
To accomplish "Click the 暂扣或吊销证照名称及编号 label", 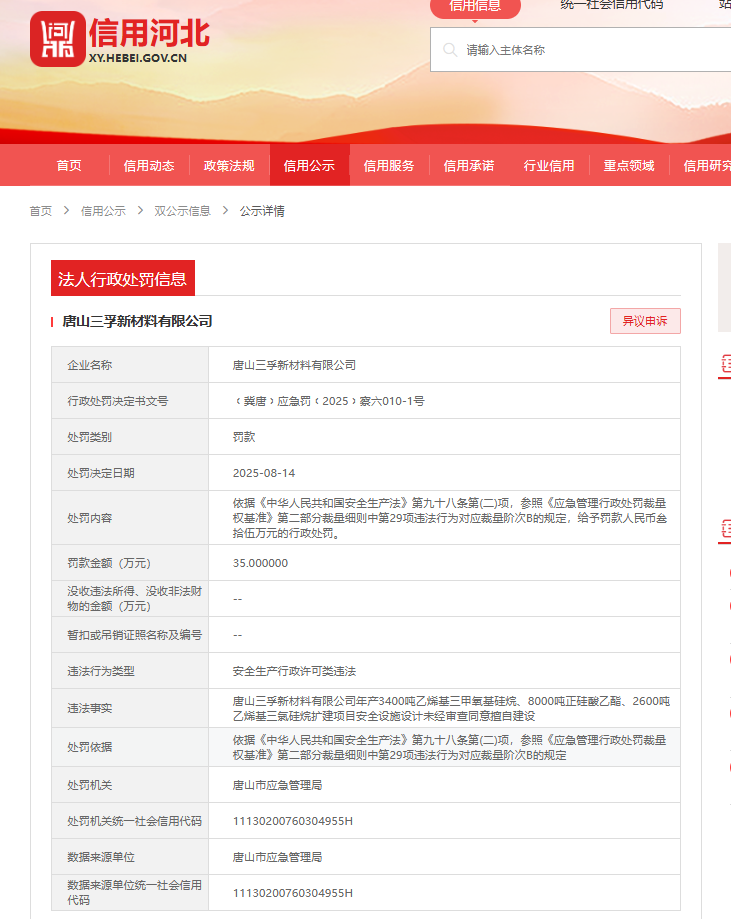I will pos(134,635).
